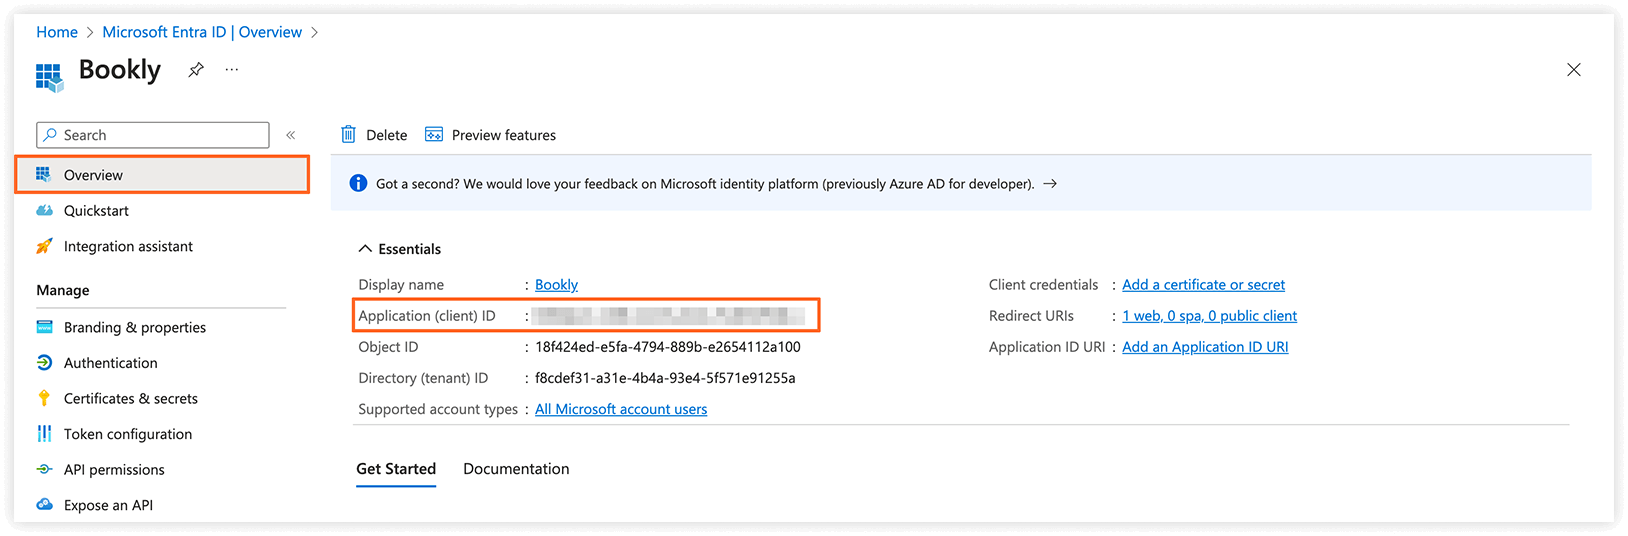
Task: Click the Essentials heading
Action: click(x=409, y=249)
